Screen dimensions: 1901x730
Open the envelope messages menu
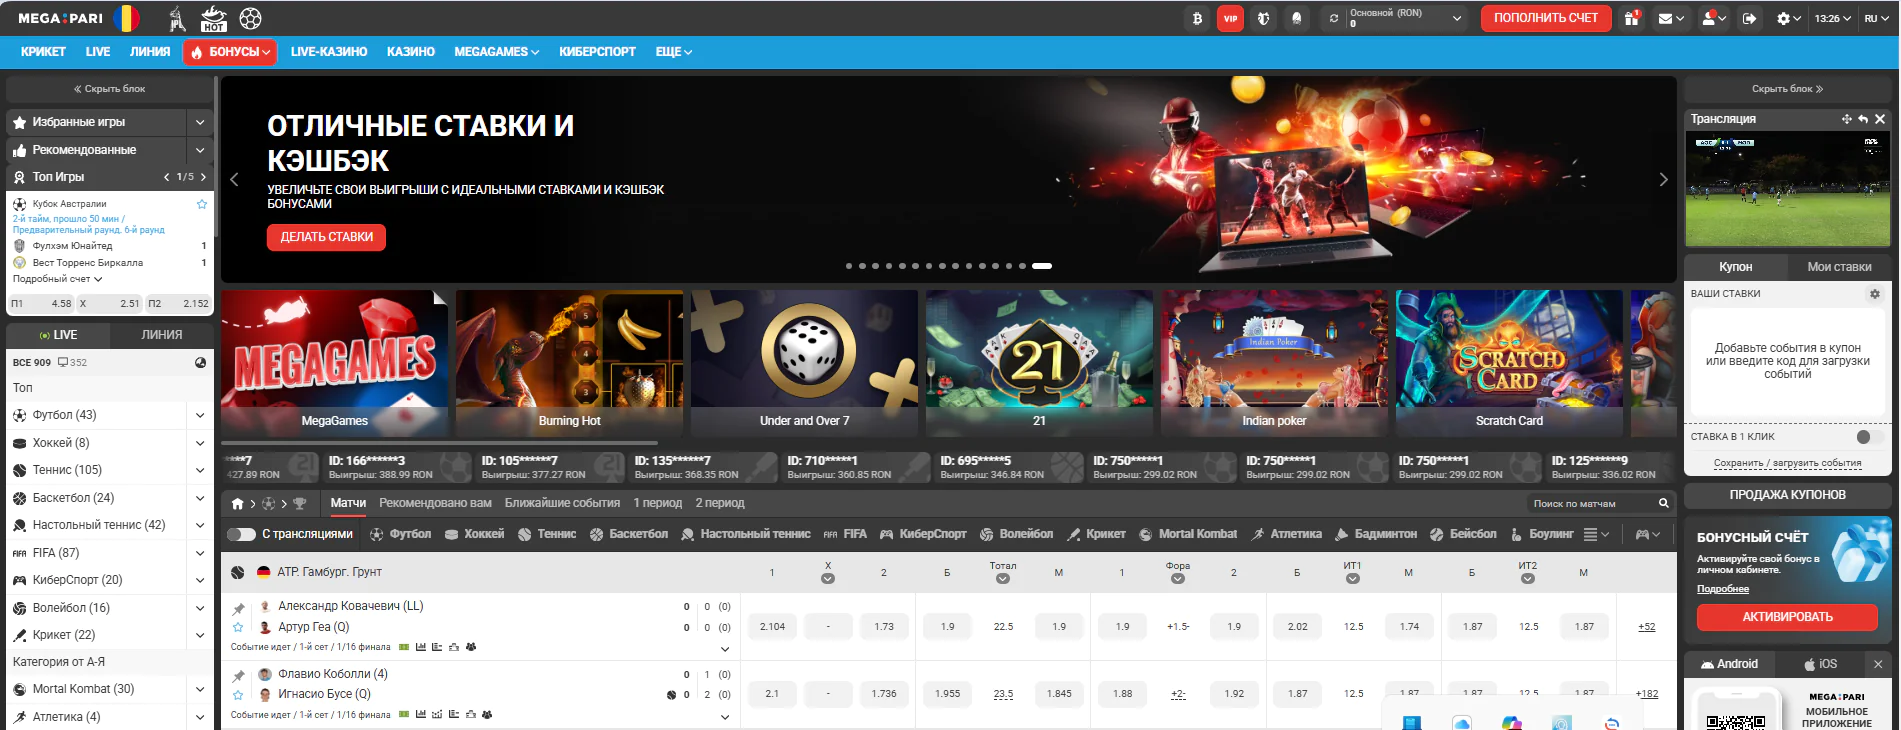pos(1671,18)
